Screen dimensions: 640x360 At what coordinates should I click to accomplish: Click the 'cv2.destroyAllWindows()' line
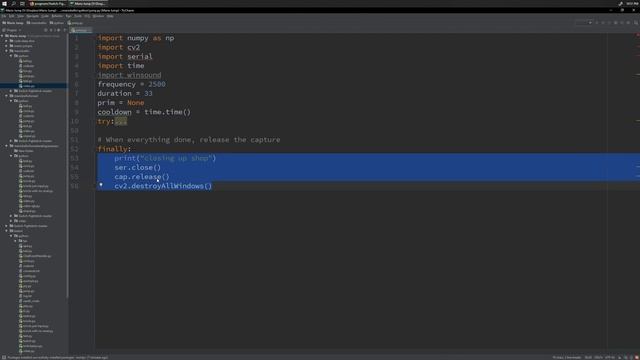click(163, 186)
